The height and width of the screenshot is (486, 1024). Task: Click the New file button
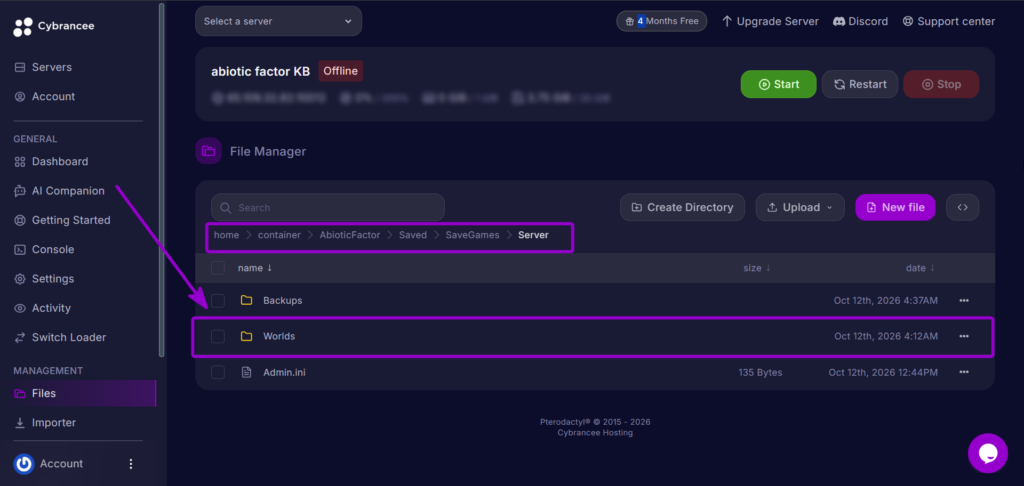click(x=895, y=208)
